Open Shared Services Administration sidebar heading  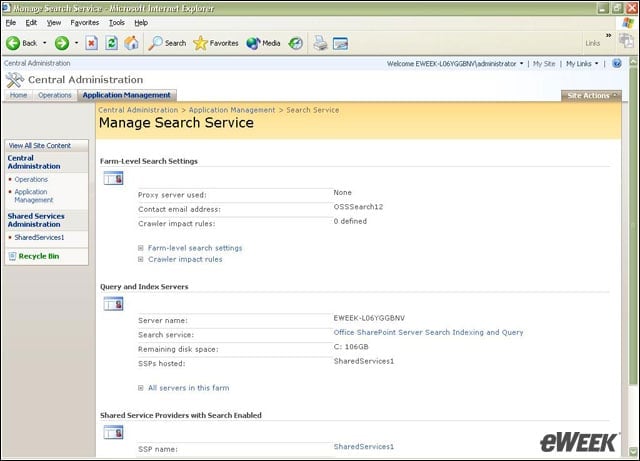point(36,220)
